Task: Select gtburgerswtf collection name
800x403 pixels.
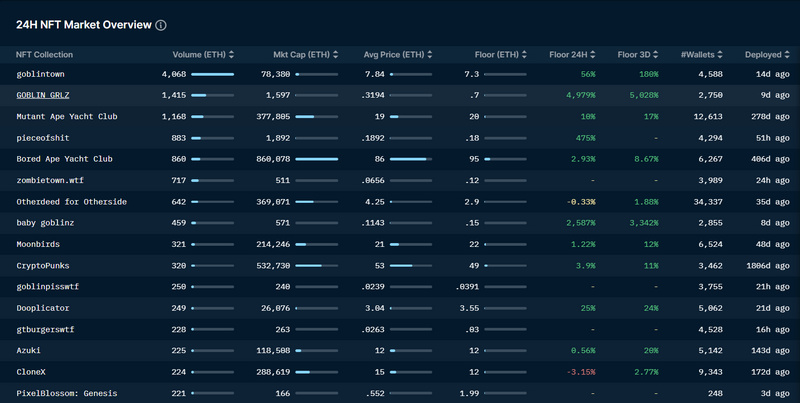Action: (x=45, y=330)
